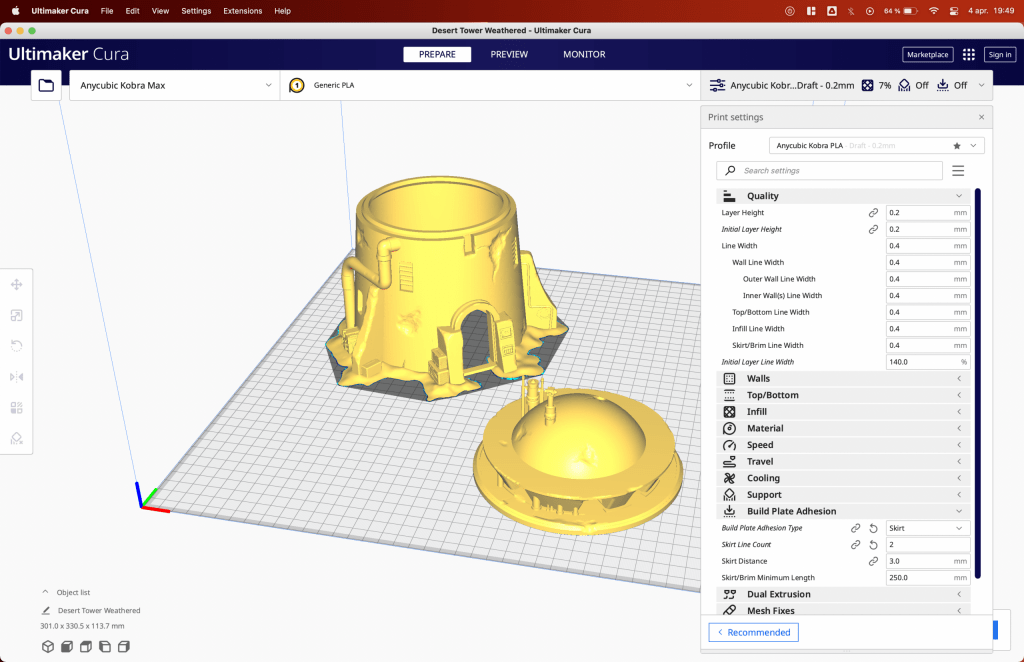Open file using the folder icon
The width and height of the screenshot is (1024, 662).
pos(46,86)
